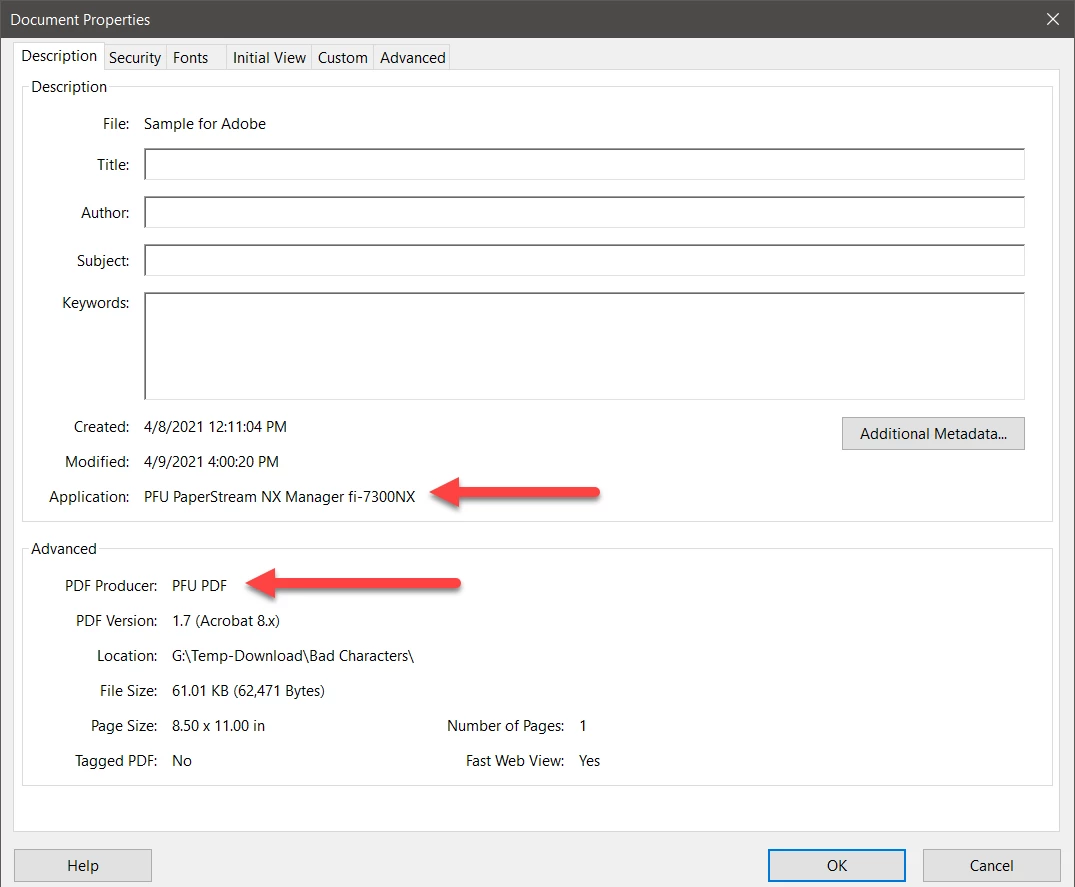This screenshot has width=1075, height=887.
Task: Go to the Custom tab
Action: pos(342,58)
